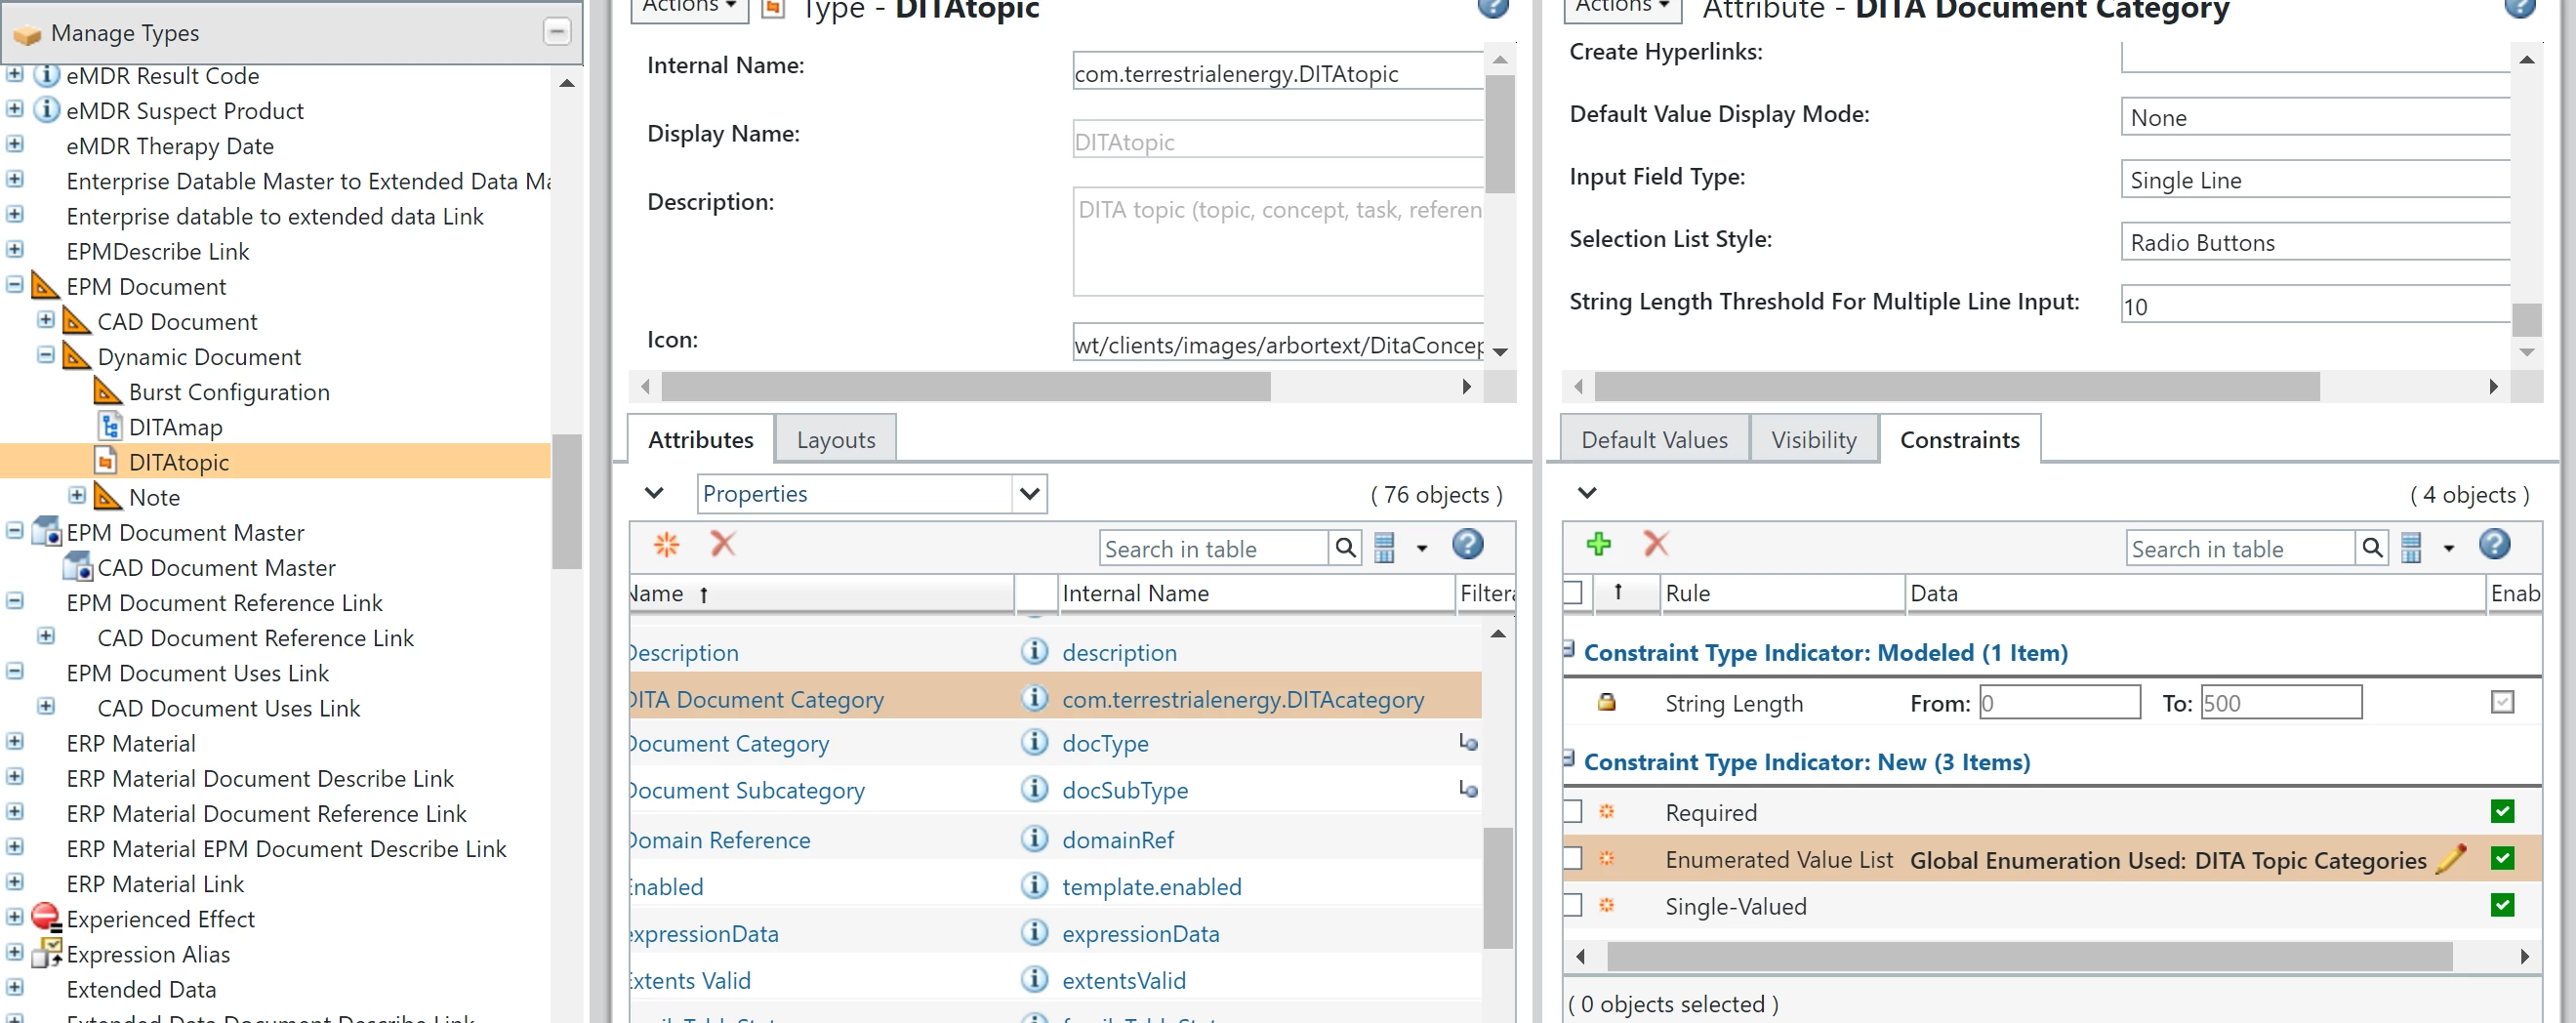Tick the Enumerated Value List row checkbox
This screenshot has width=2576, height=1023.
[x=1573, y=858]
